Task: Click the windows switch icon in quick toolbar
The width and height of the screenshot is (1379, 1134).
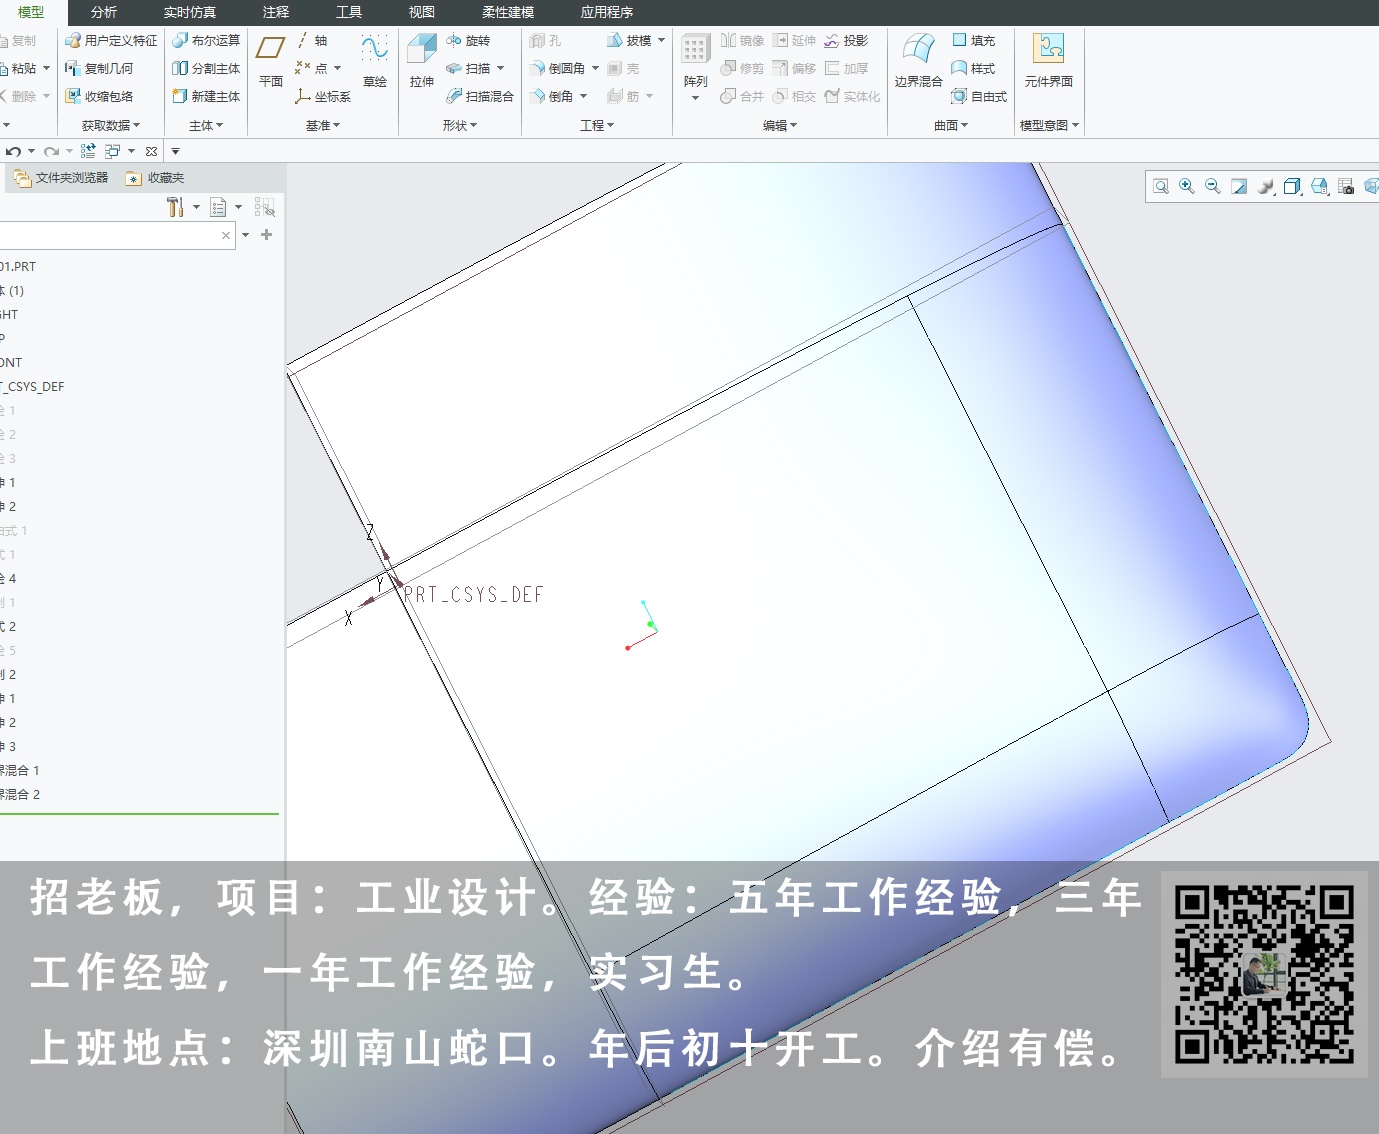Action: tap(112, 152)
